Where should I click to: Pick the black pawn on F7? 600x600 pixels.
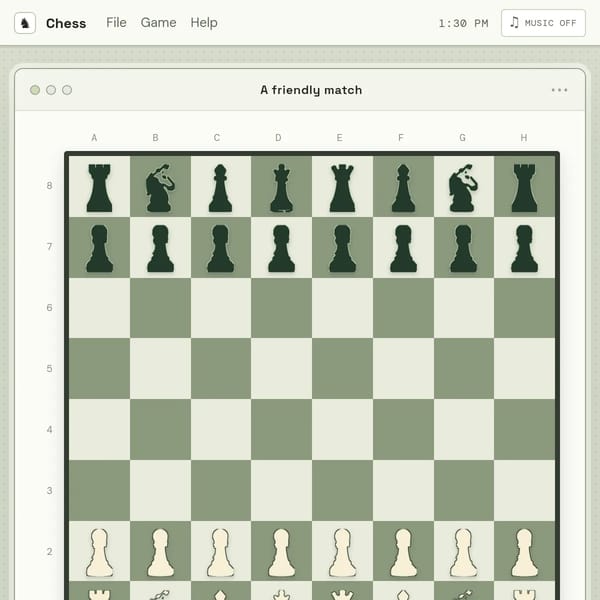pyautogui.click(x=403, y=248)
